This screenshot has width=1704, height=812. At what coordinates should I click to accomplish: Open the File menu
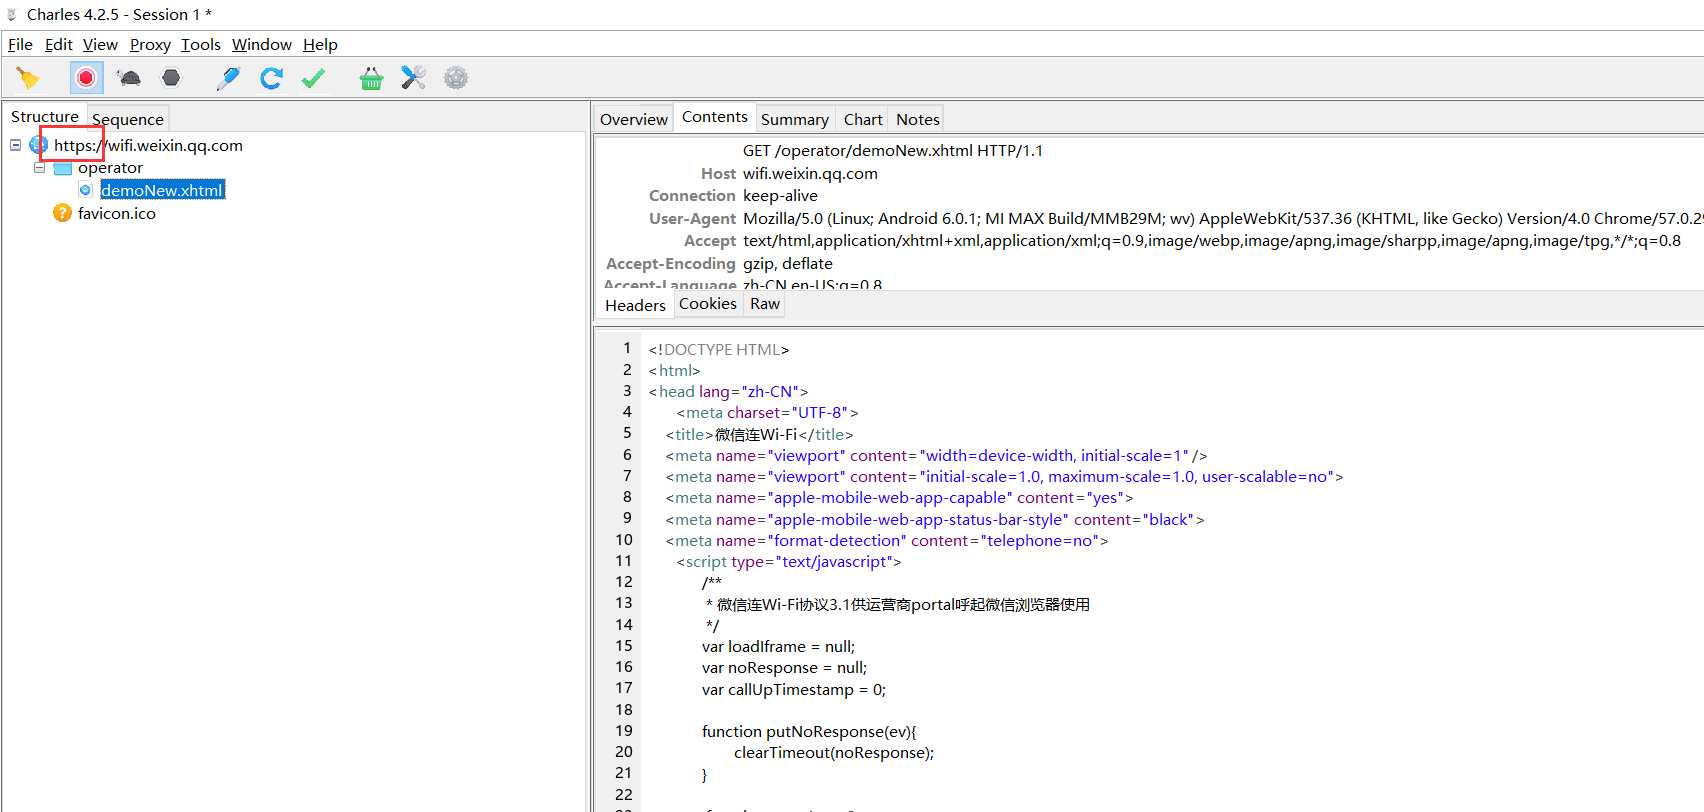coord(20,44)
